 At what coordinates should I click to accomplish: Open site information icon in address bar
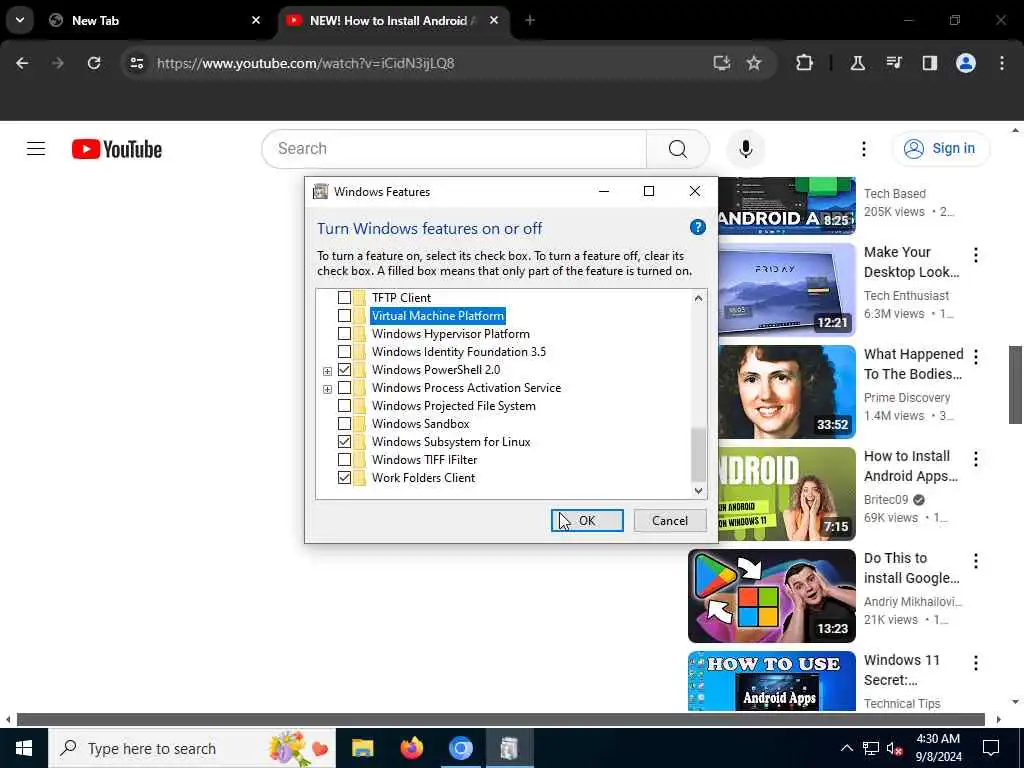tap(136, 63)
